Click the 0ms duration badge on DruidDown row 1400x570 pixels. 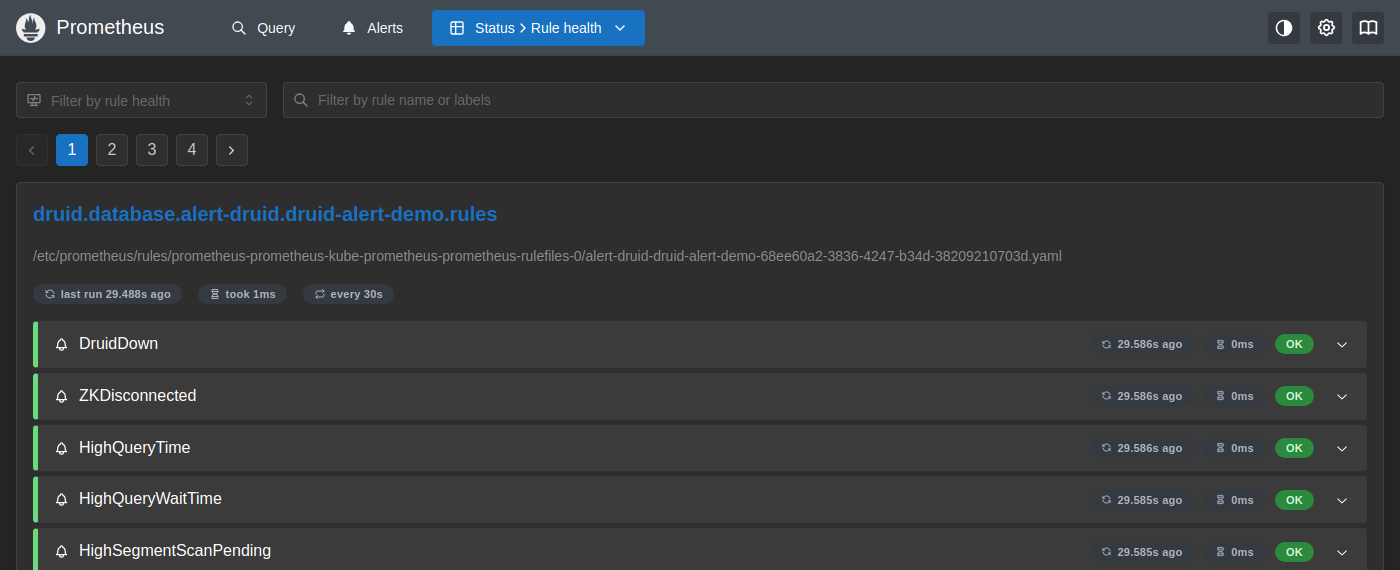[x=1234, y=344]
